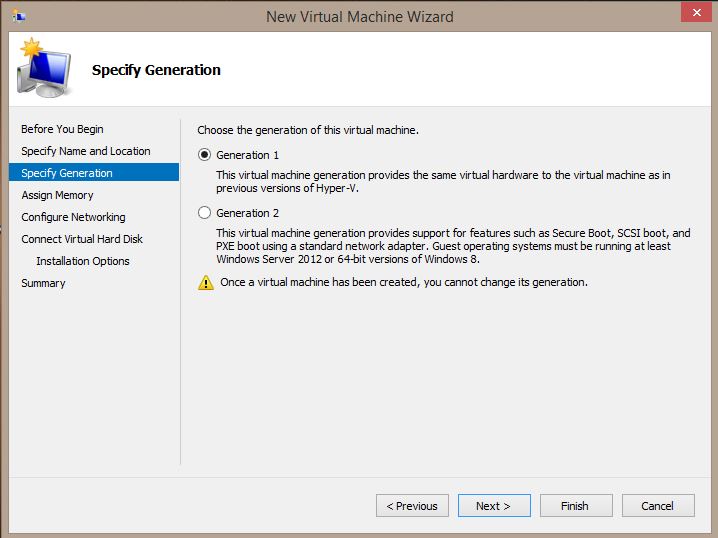This screenshot has height=538, width=718.
Task: Click 'Choose the generation of this virtual machine.' text
Action: tap(308, 130)
